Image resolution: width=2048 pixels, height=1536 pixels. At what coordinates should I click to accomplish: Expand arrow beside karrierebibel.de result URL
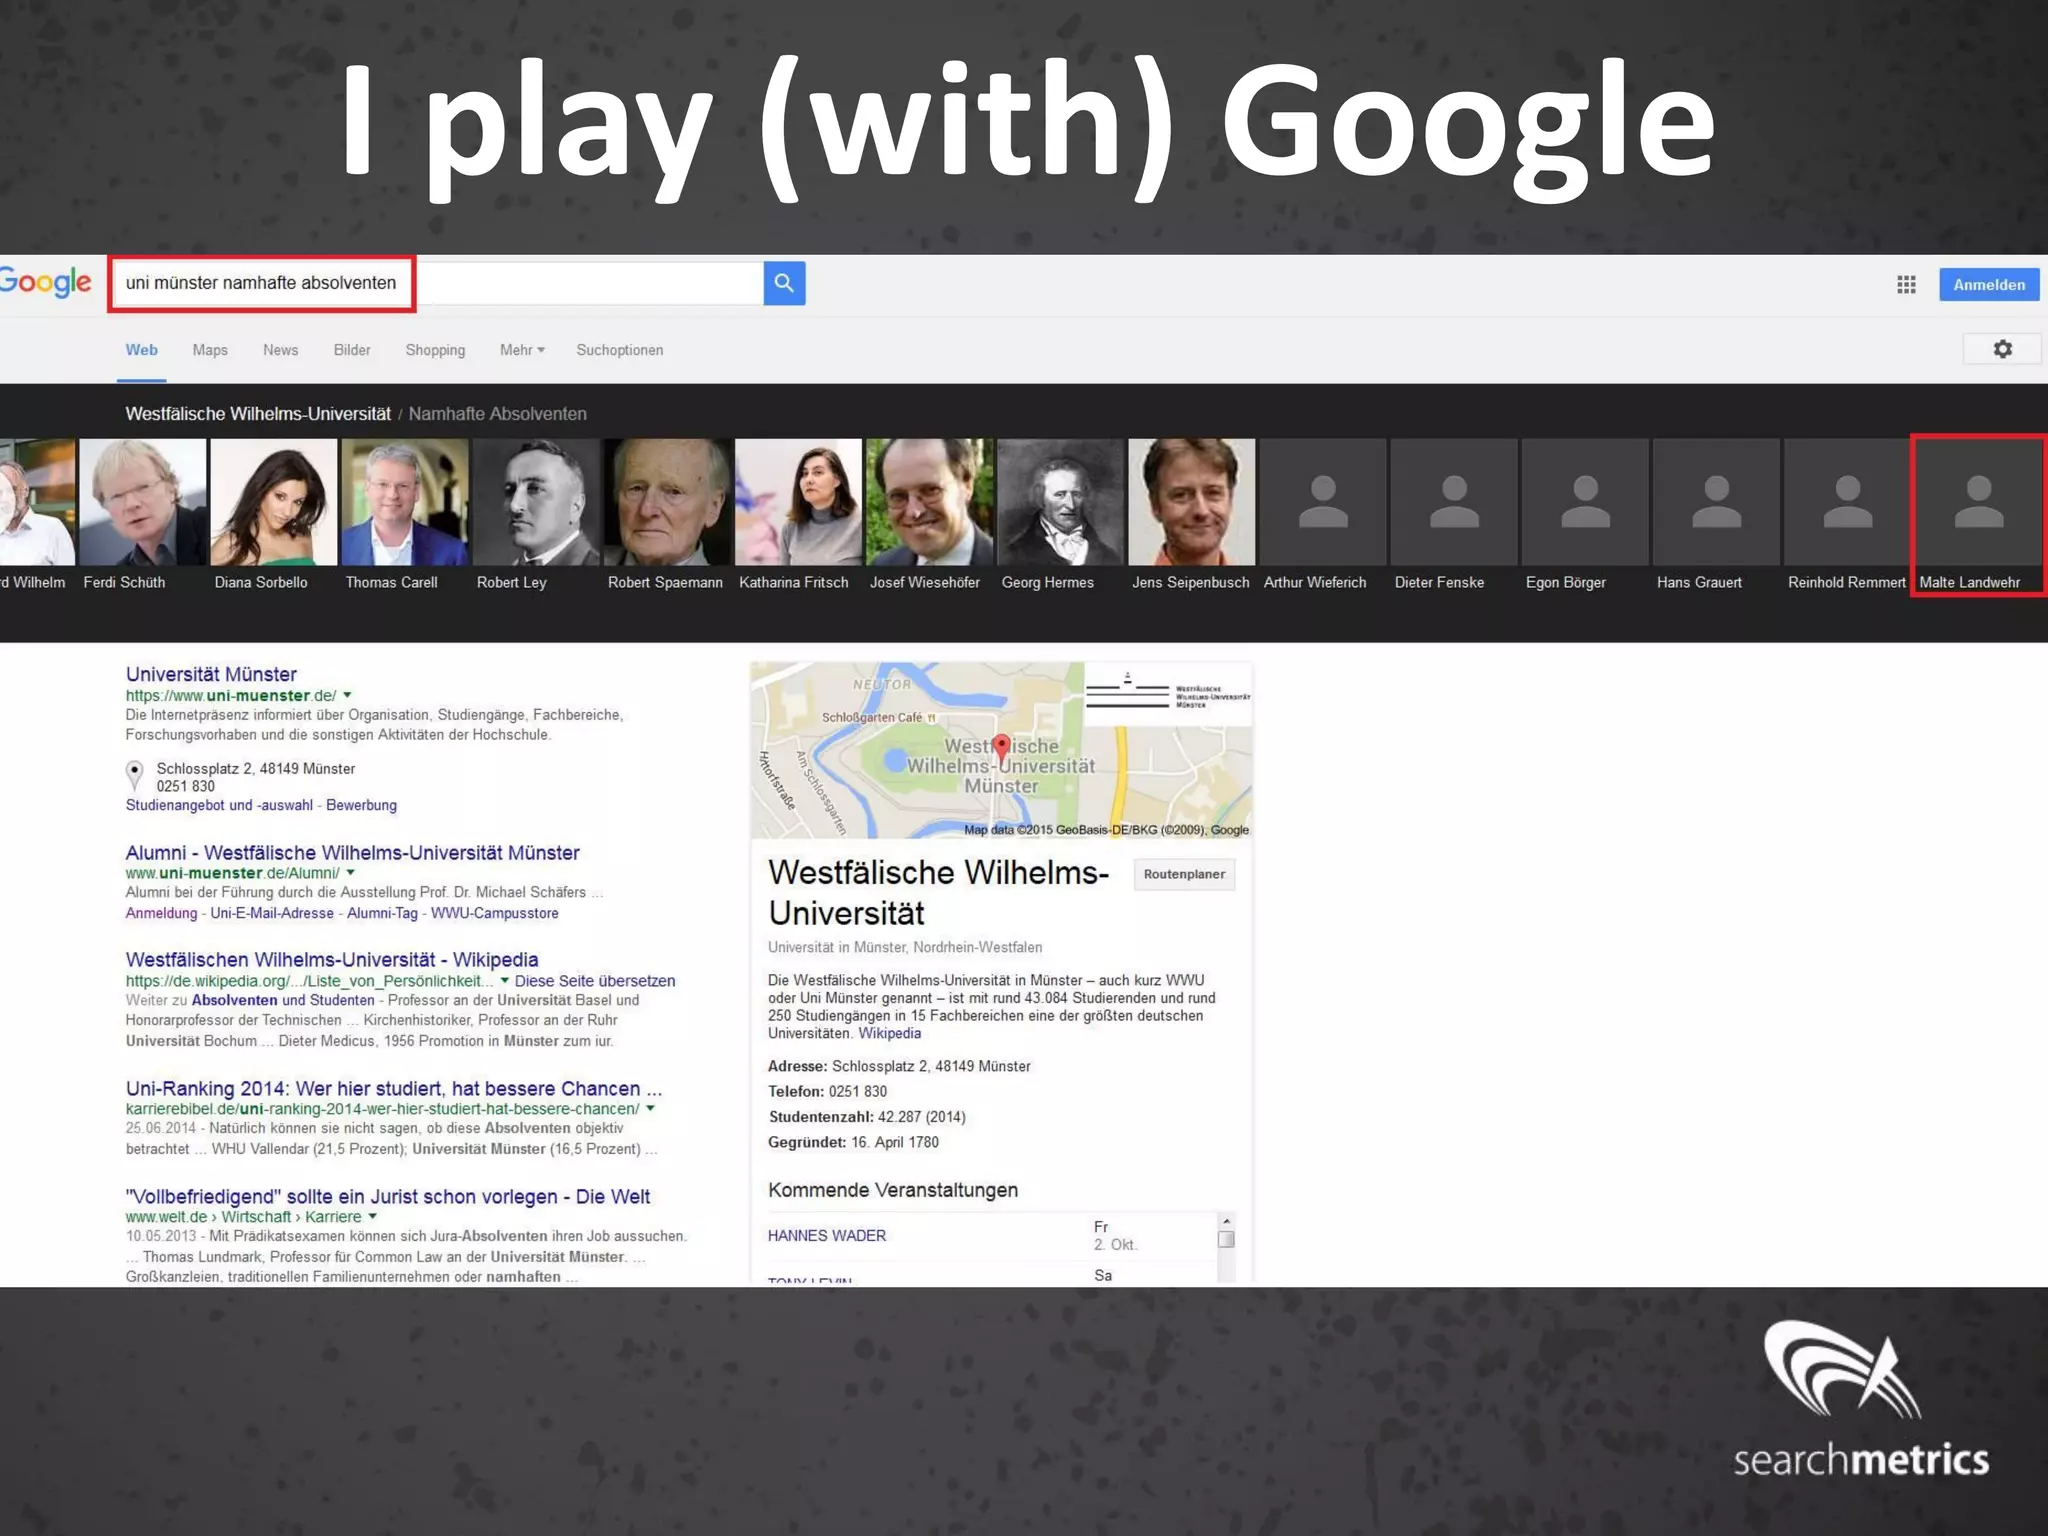pyautogui.click(x=651, y=1109)
